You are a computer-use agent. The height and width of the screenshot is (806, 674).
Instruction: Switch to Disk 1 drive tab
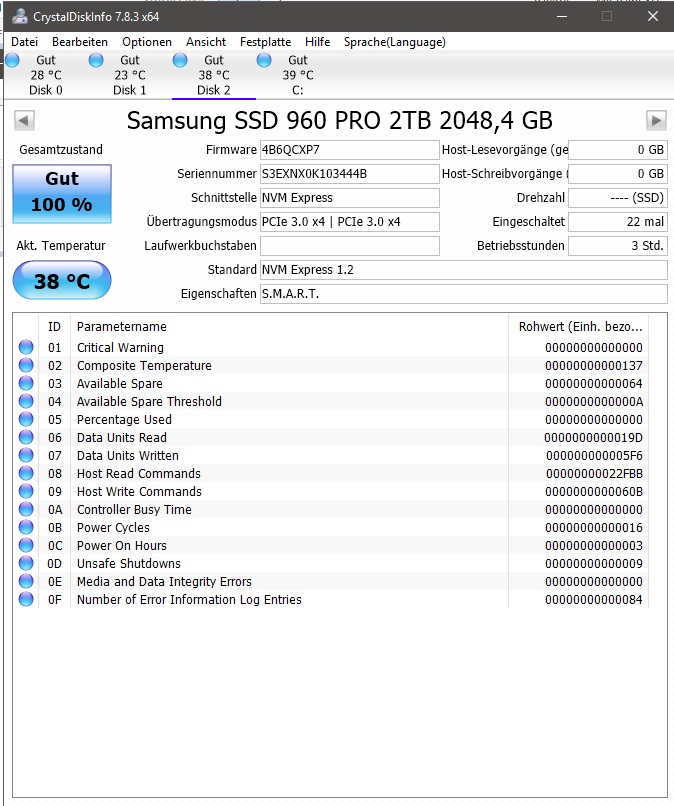[x=130, y=75]
